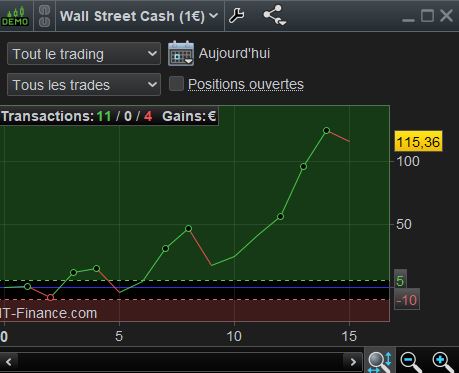Select the equity point at trade 8
The height and width of the screenshot is (373, 459).
coord(189,229)
